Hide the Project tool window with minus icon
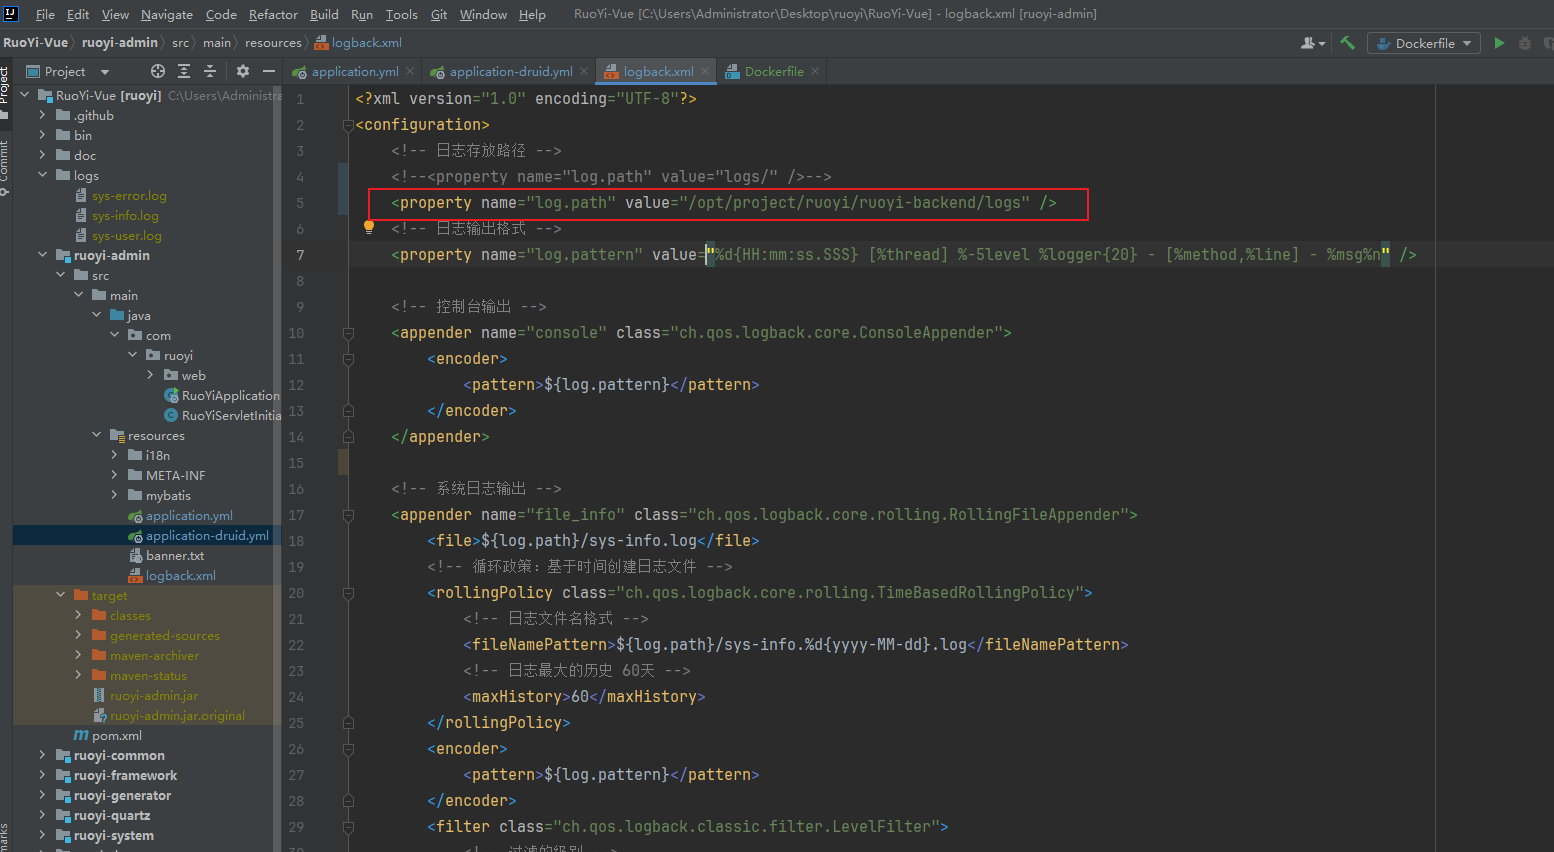 [x=268, y=71]
